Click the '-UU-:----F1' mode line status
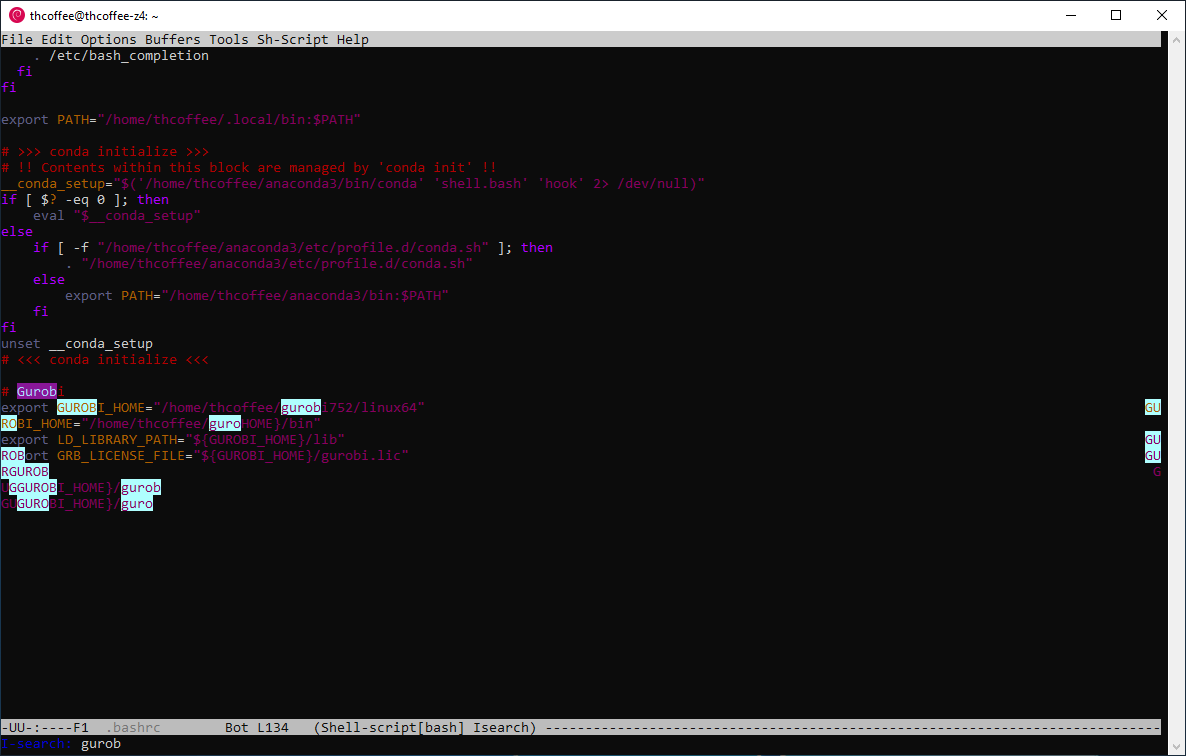The height and width of the screenshot is (756, 1186). click(x=45, y=727)
